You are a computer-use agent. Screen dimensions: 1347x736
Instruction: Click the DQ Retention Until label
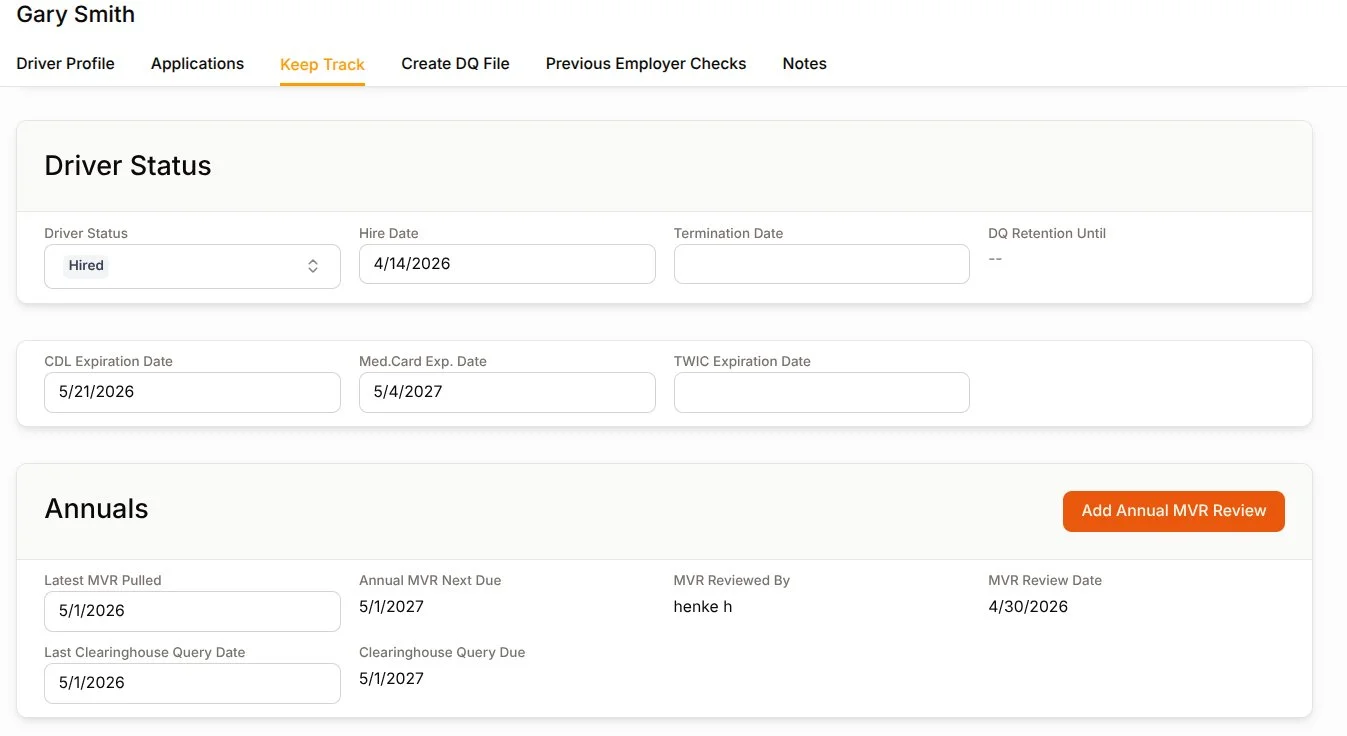pos(1047,233)
